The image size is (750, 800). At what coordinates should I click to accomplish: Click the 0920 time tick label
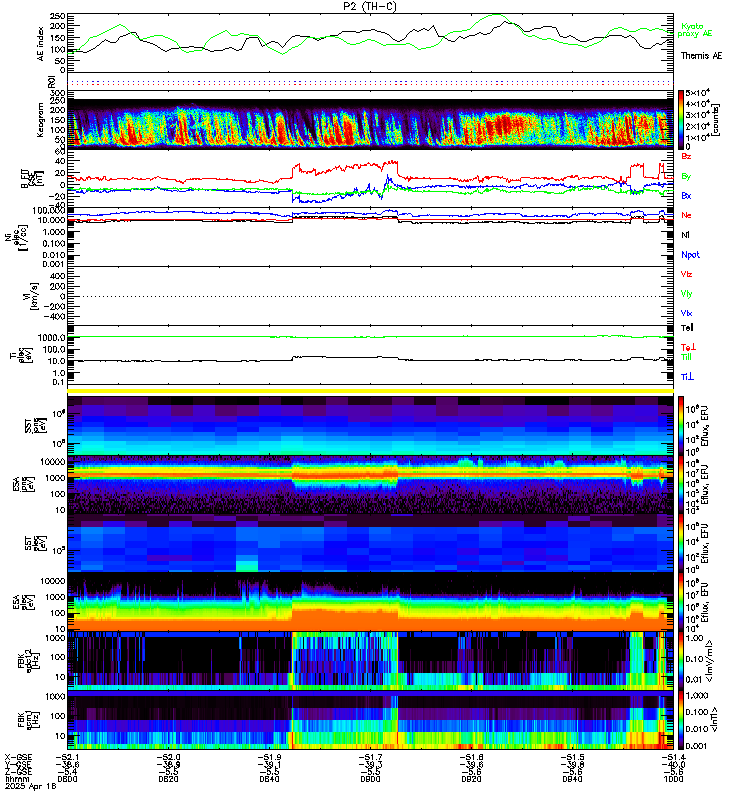[471, 779]
